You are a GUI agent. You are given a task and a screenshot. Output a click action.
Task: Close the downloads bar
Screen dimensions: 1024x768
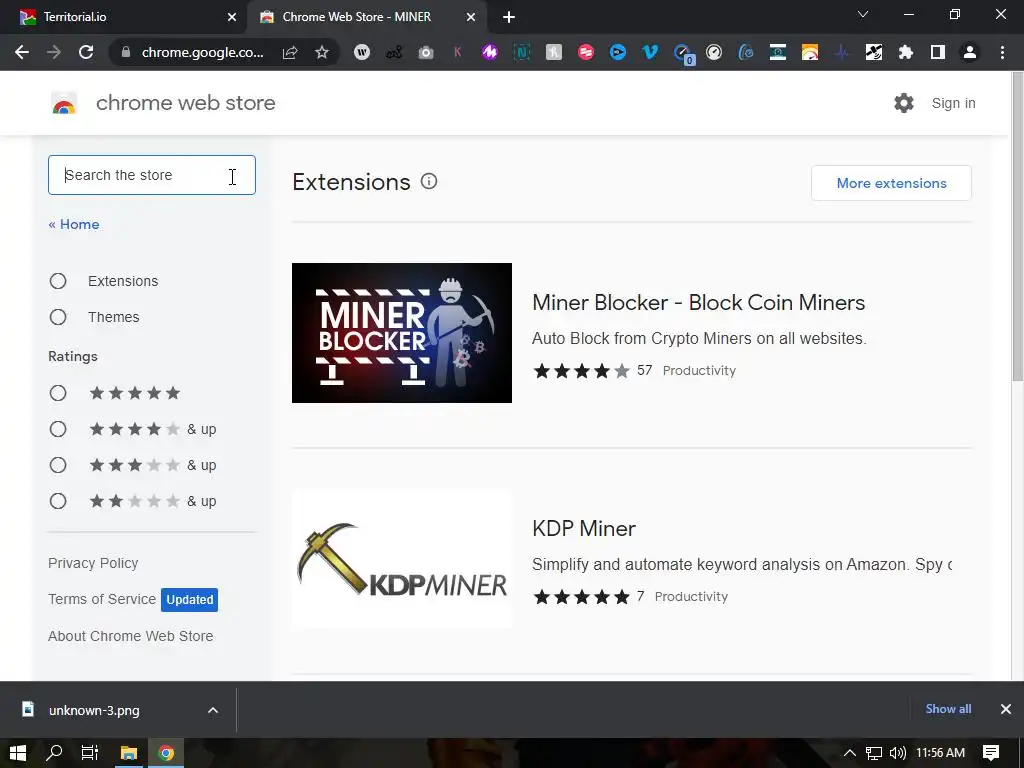pos(1006,709)
